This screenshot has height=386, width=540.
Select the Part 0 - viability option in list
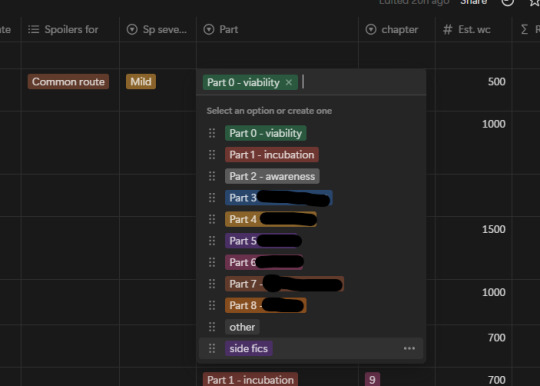266,133
